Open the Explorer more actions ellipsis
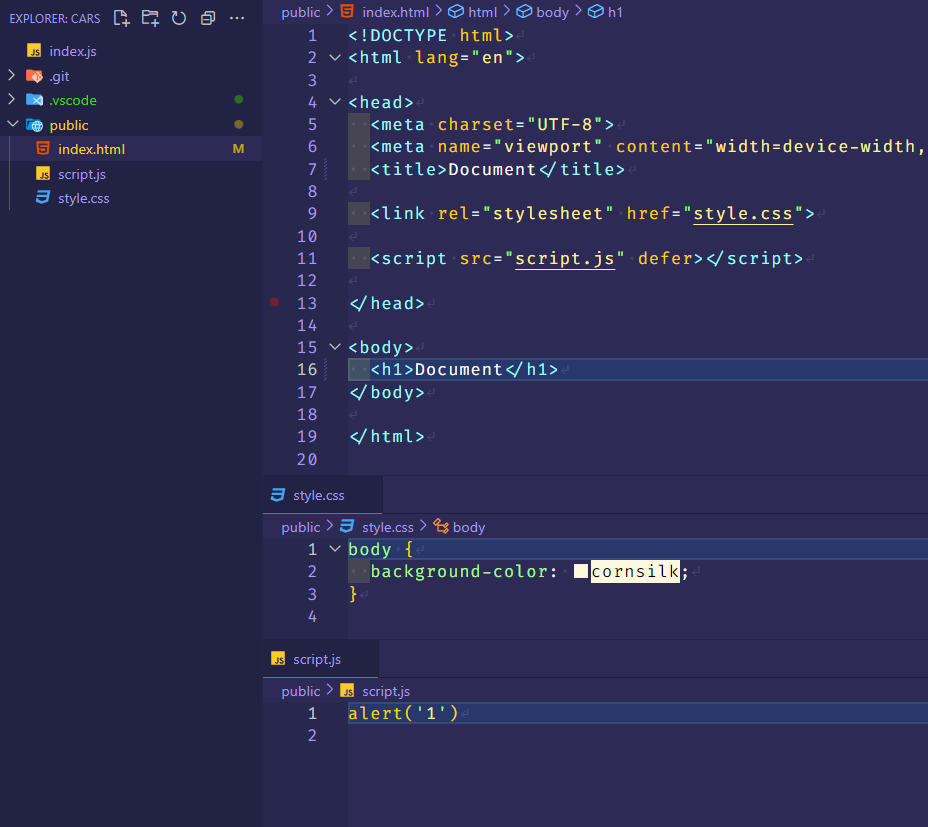Viewport: 928px width, 827px height. point(237,18)
